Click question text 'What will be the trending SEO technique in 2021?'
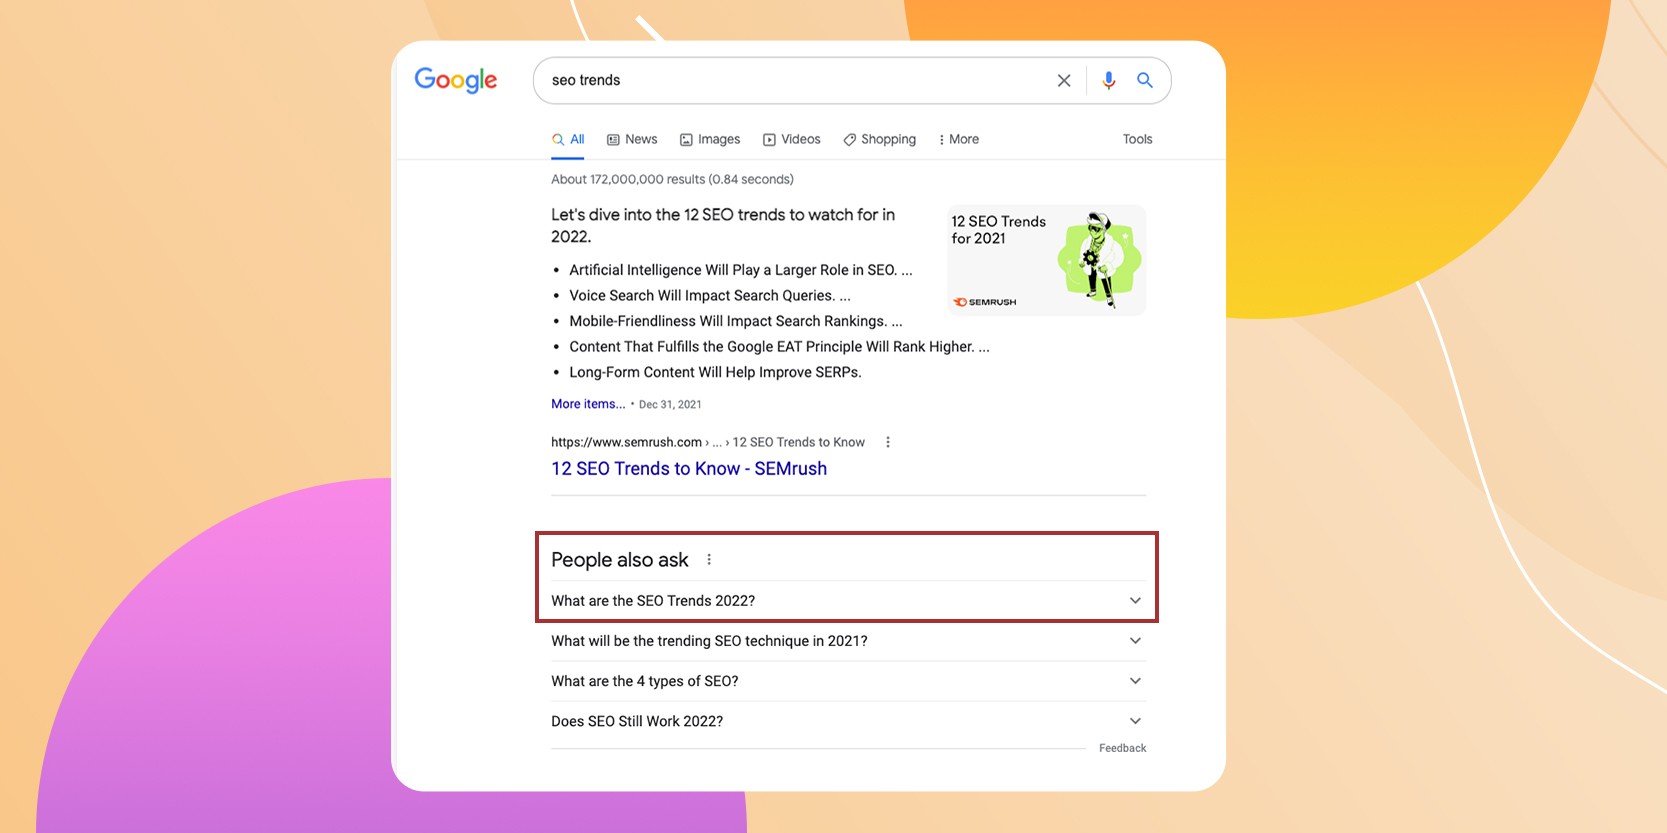Screen dimensions: 1667x833 [x=709, y=641]
